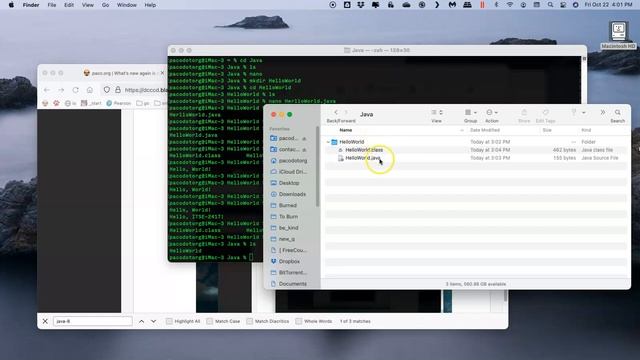Click the Edit Tags icon in Finder
The height and width of the screenshot is (360, 640).
(x=545, y=112)
